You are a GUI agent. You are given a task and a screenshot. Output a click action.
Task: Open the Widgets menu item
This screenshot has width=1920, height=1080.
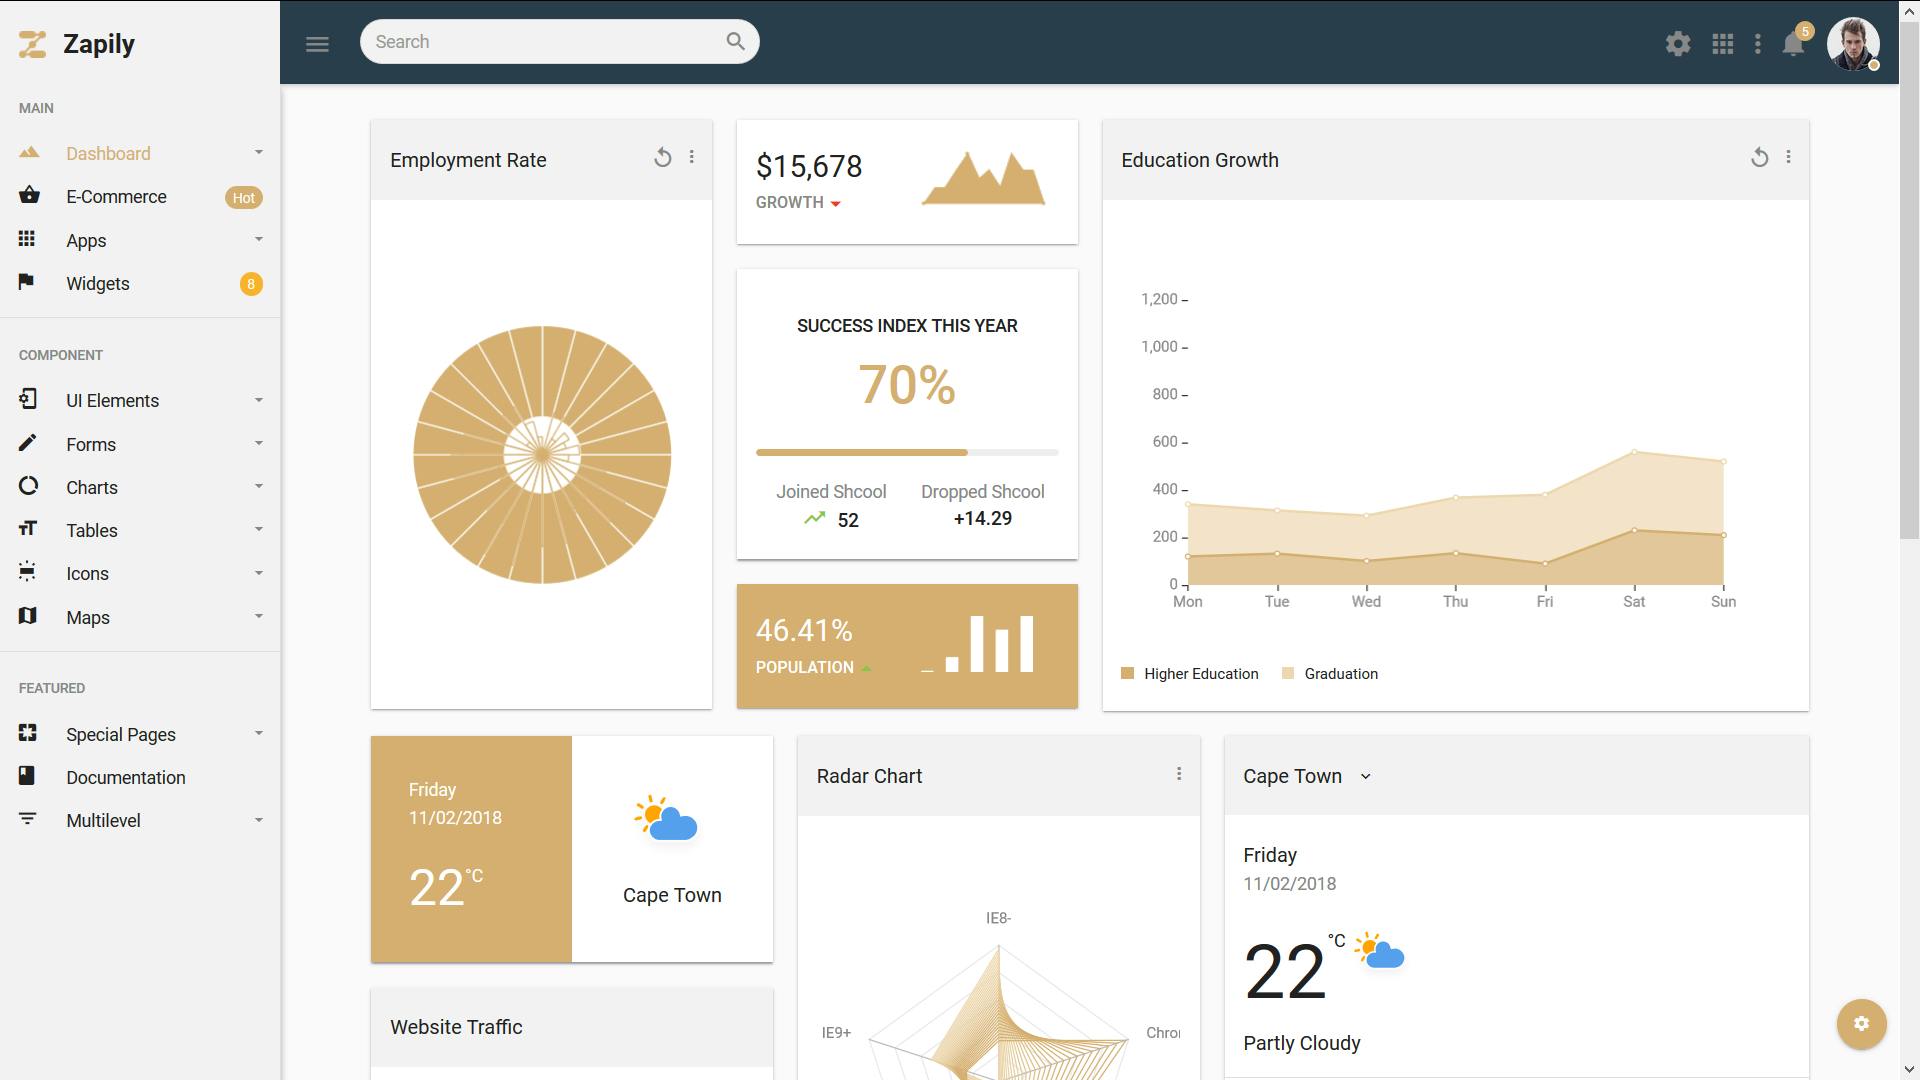pyautogui.click(x=140, y=284)
